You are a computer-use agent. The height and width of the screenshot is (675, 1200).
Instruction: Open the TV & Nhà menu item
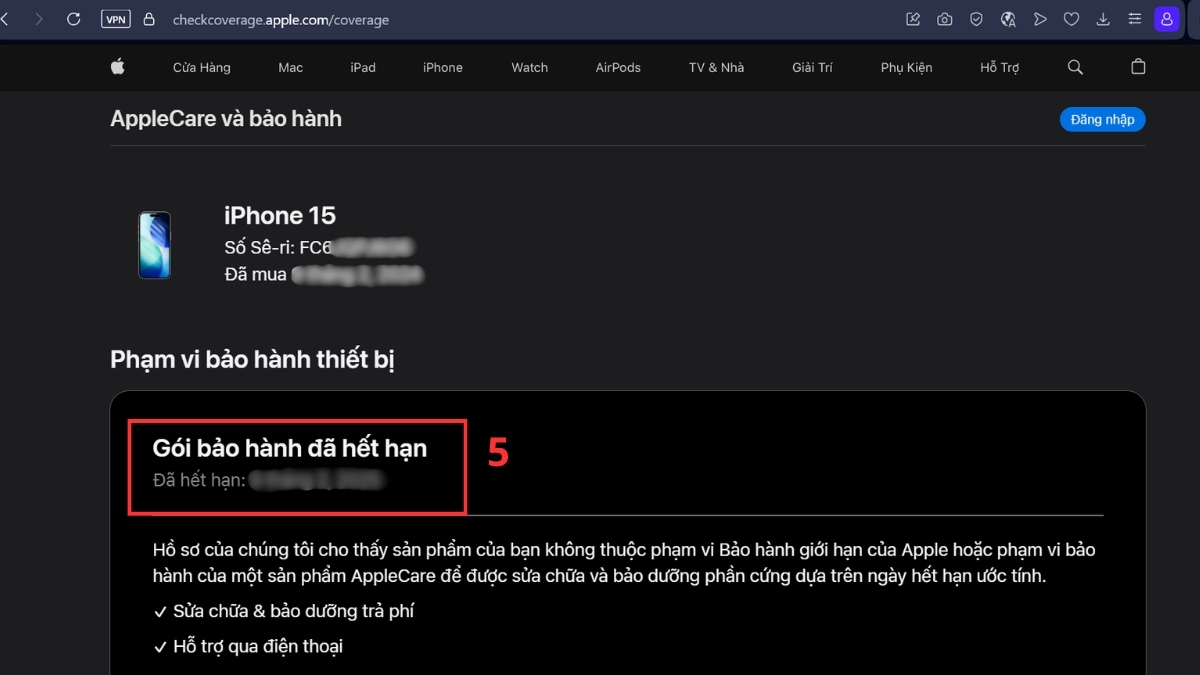point(717,68)
